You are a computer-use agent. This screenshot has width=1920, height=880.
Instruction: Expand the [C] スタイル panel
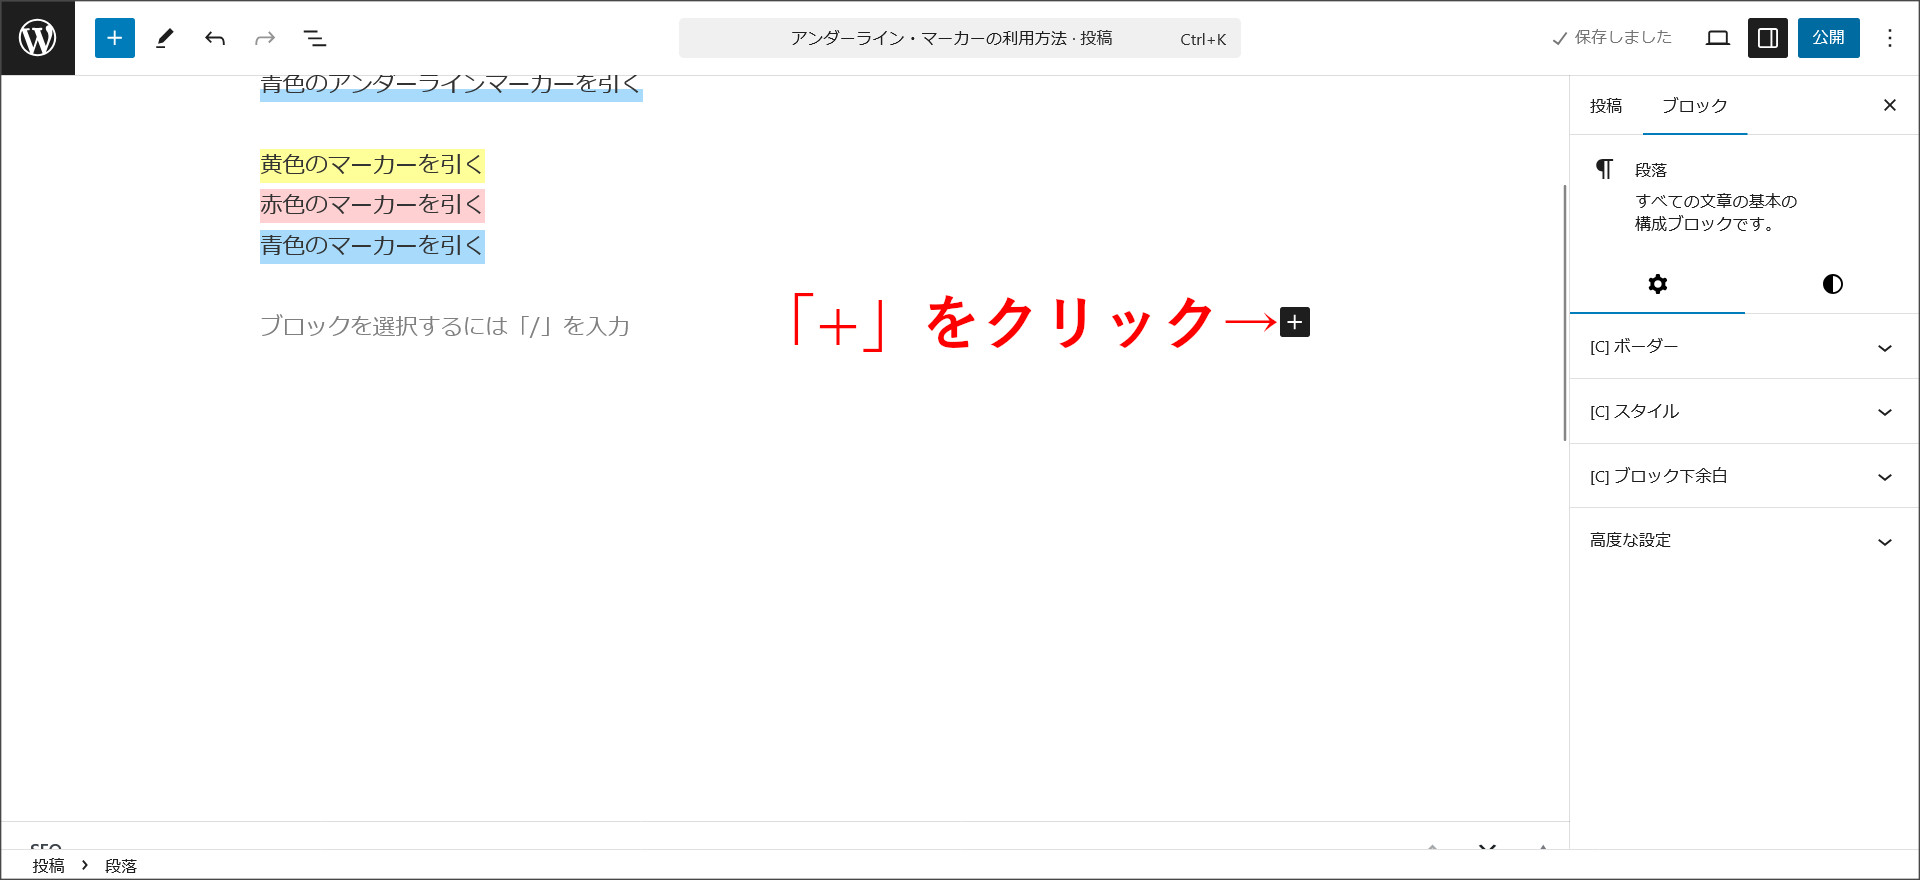coord(1743,411)
